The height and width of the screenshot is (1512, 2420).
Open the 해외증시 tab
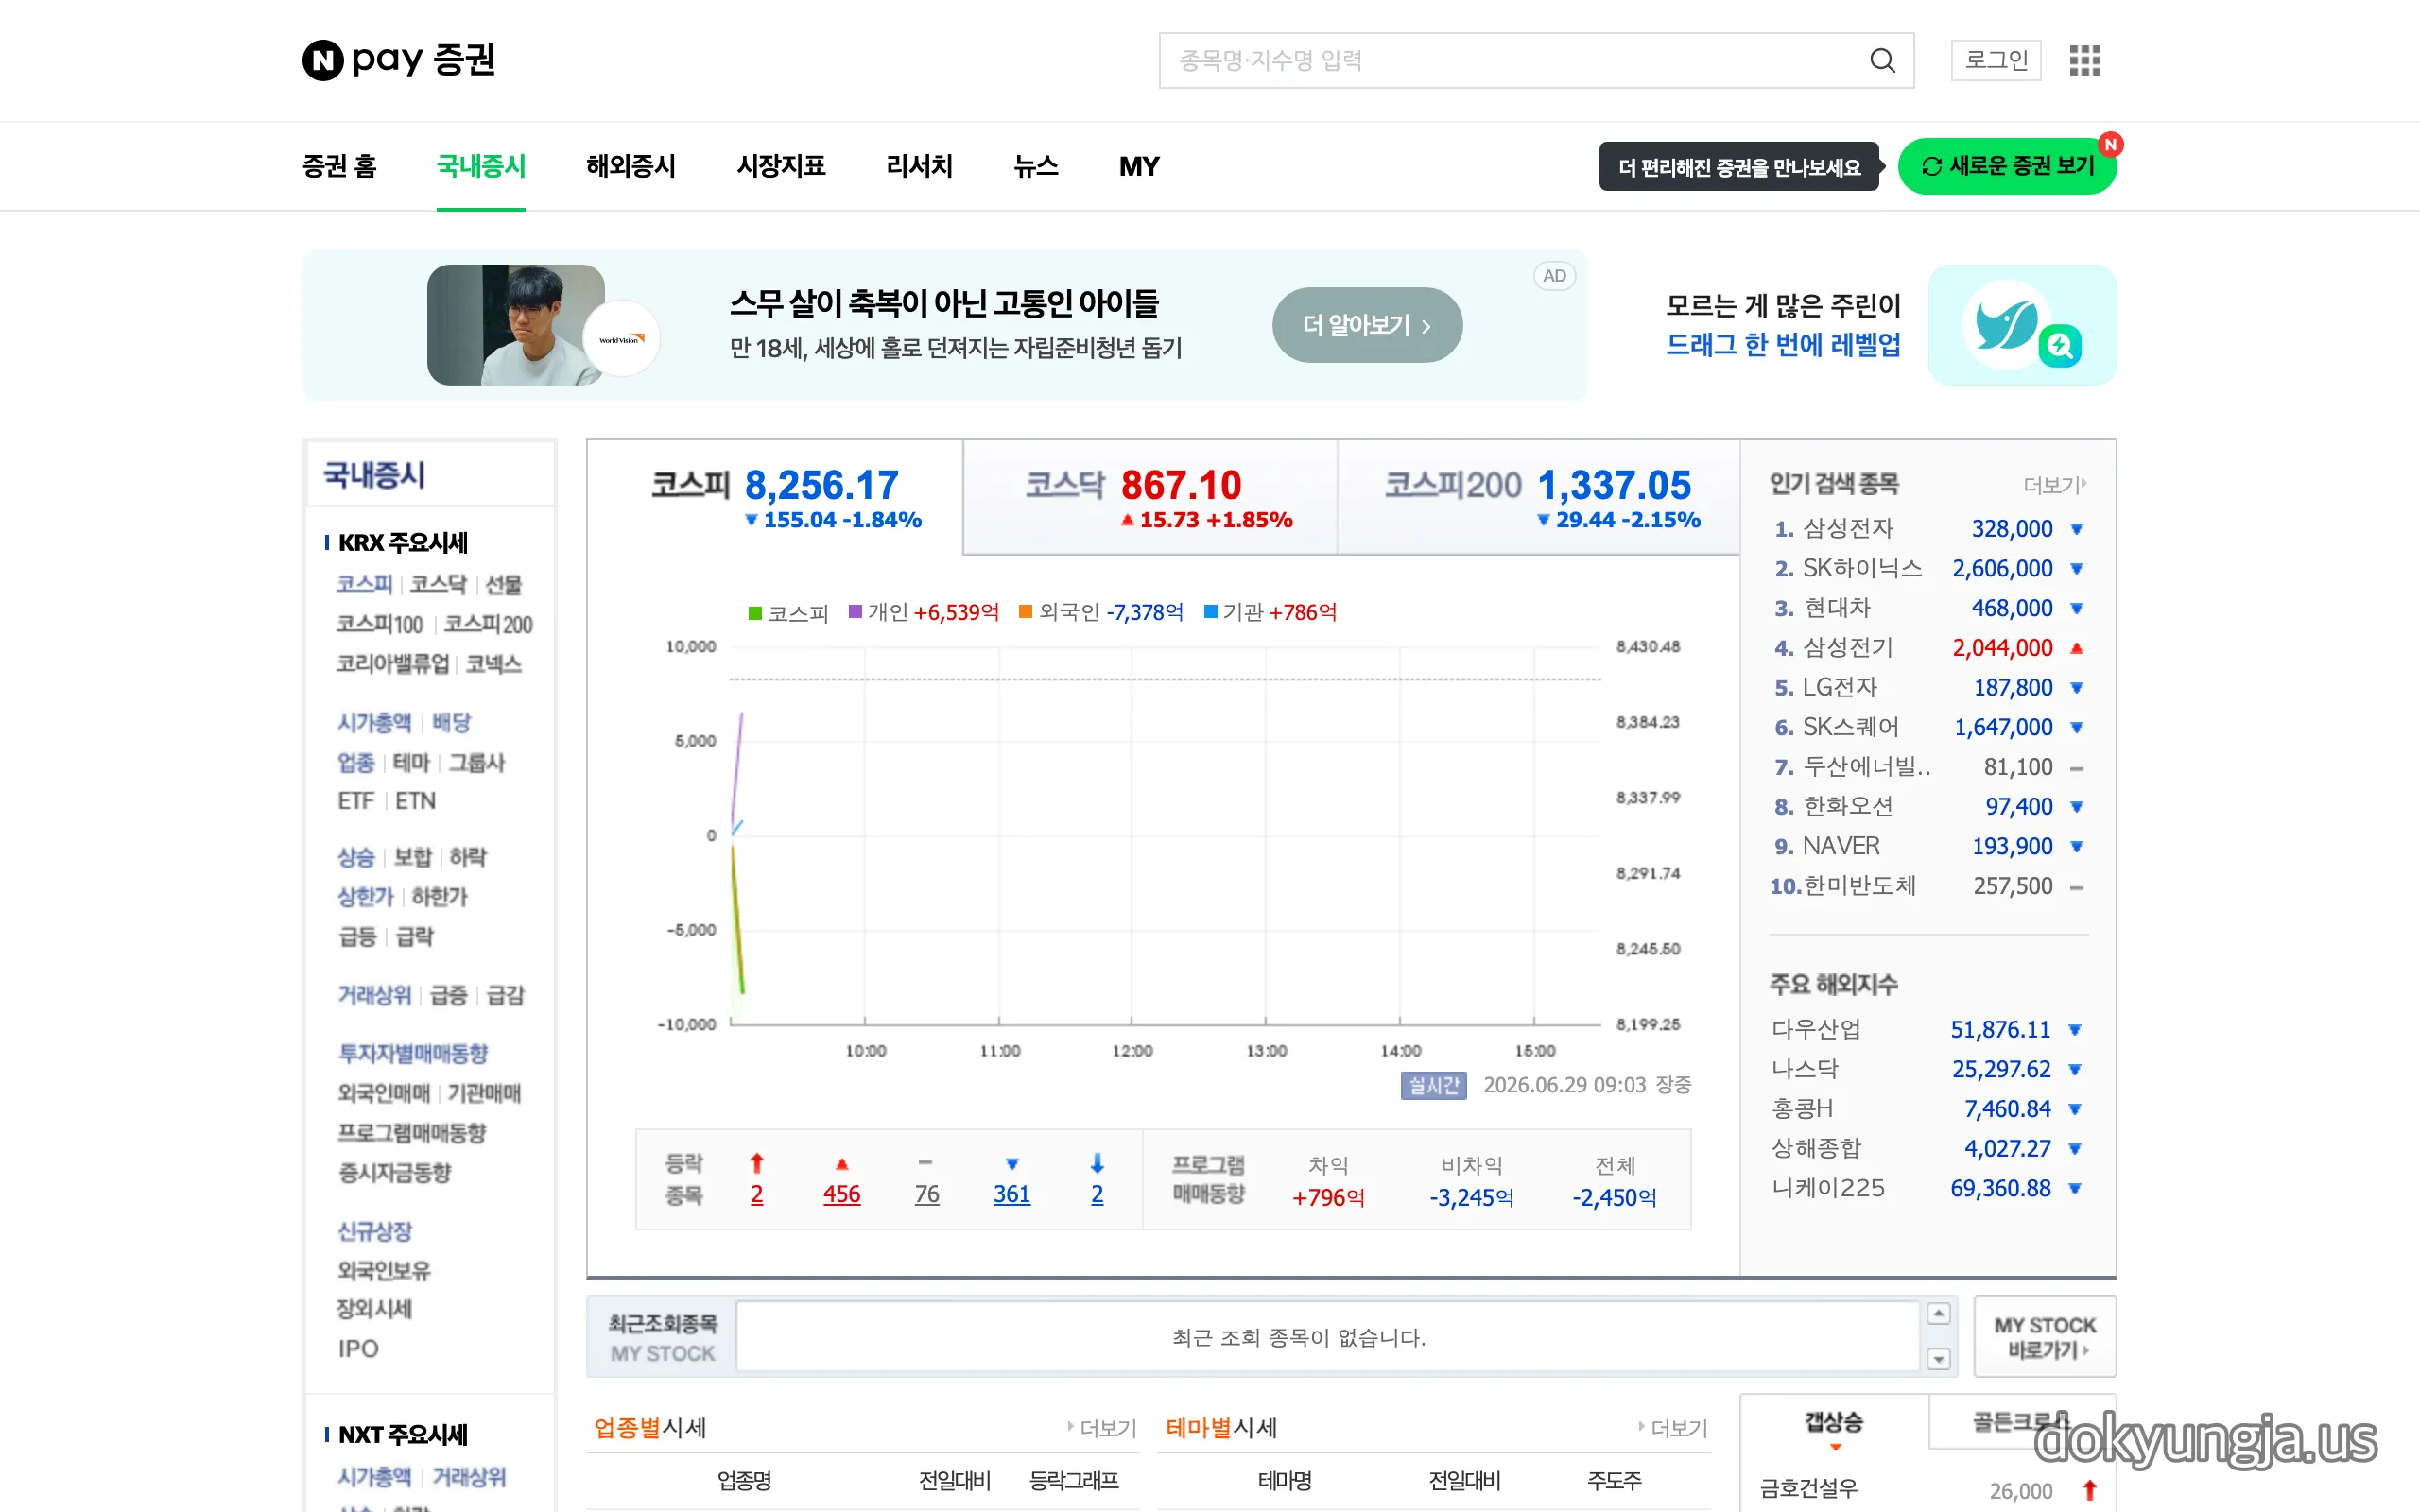[x=631, y=166]
